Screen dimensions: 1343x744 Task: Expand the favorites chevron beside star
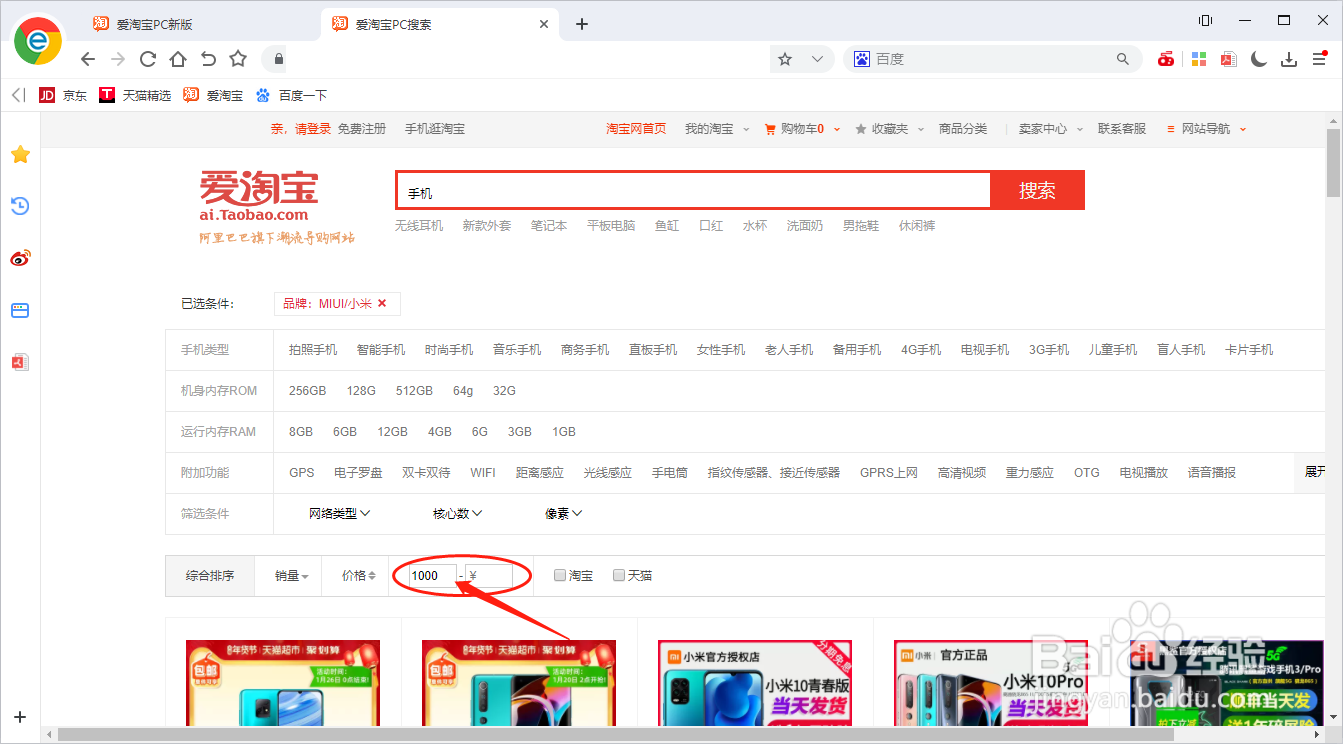click(817, 59)
